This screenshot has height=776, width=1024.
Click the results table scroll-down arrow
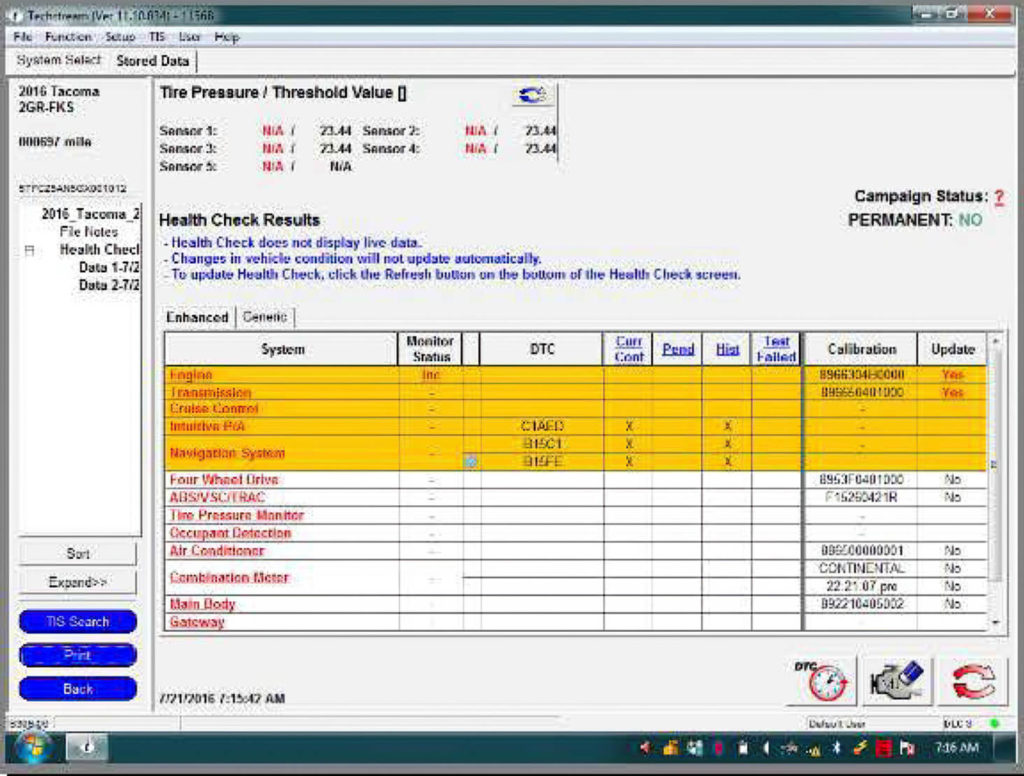(x=995, y=623)
